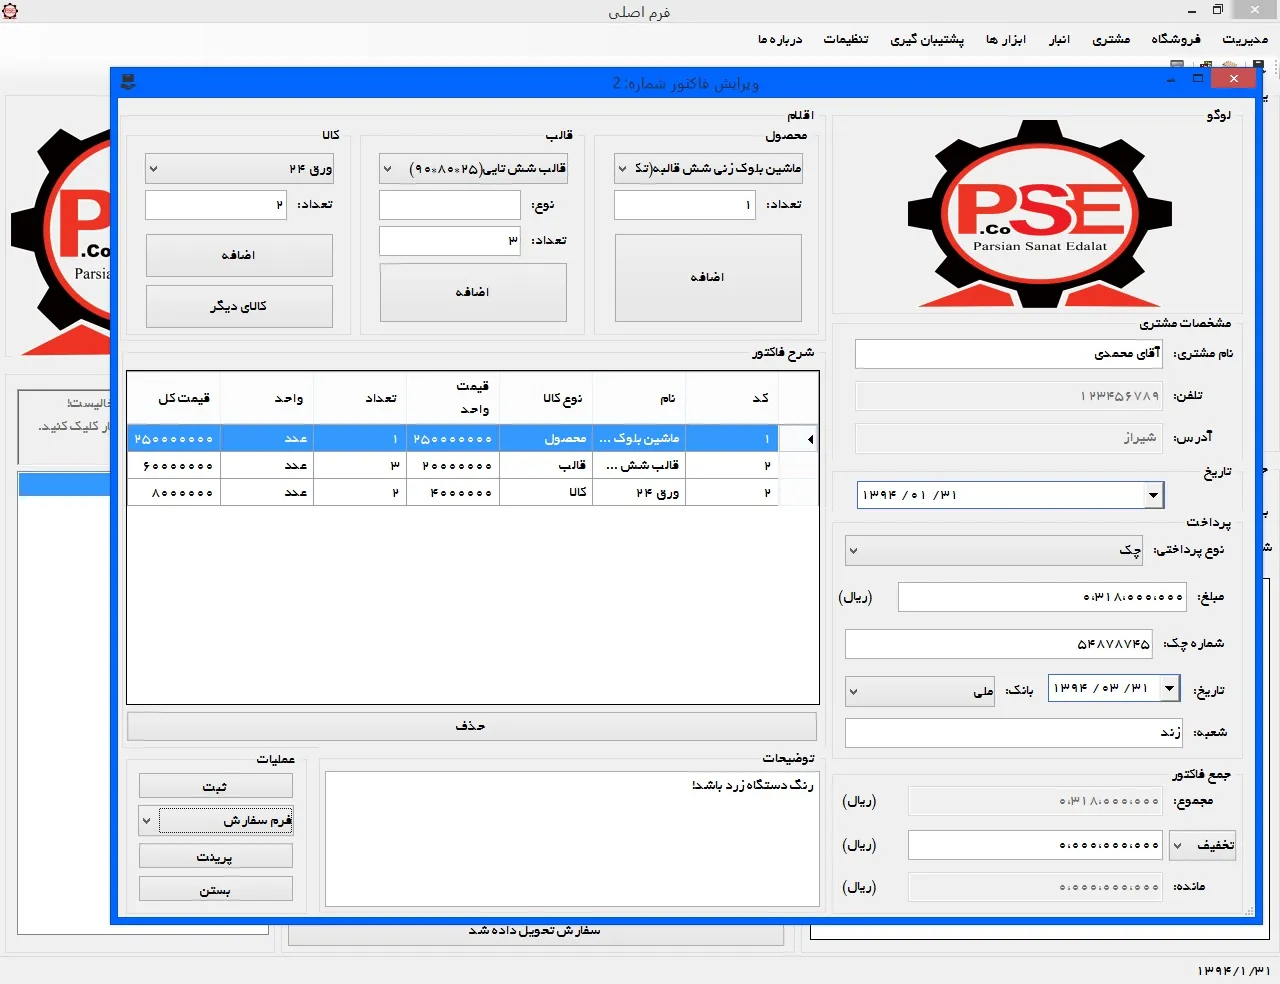The width and height of the screenshot is (1280, 984).
Task: Click the پرینت print button
Action: coord(215,857)
